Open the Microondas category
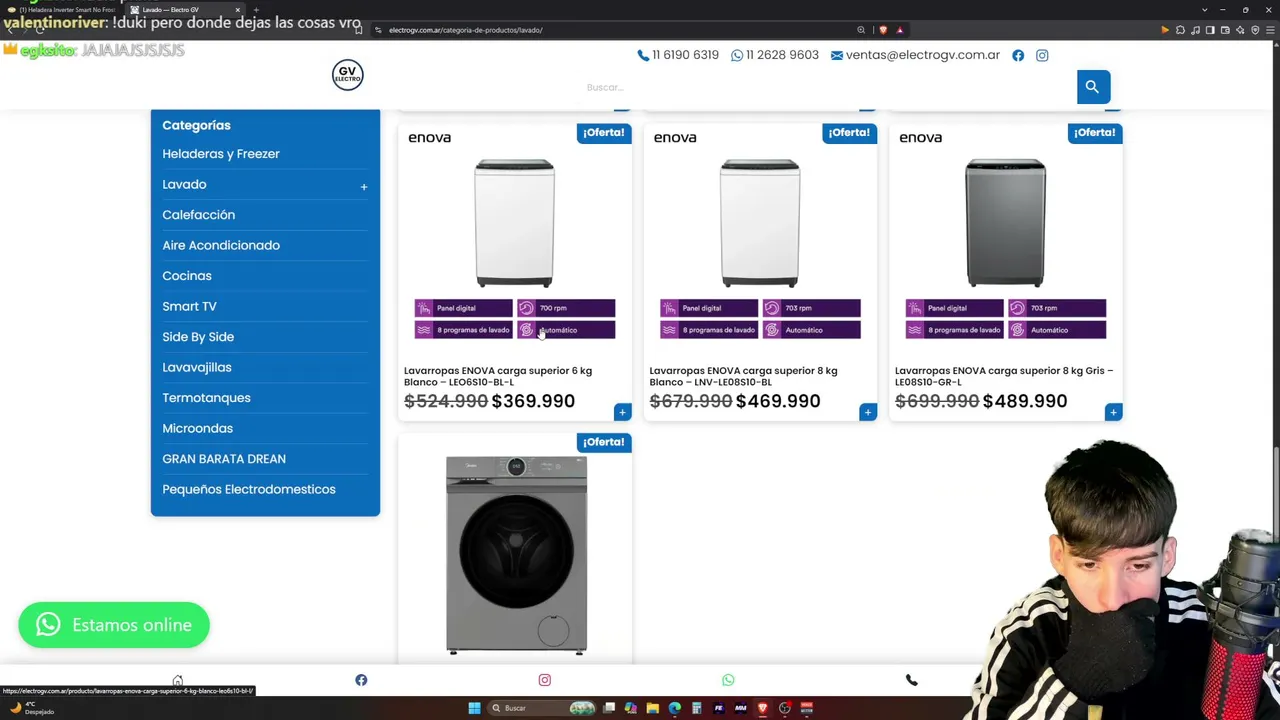Image resolution: width=1280 pixels, height=720 pixels. (197, 428)
